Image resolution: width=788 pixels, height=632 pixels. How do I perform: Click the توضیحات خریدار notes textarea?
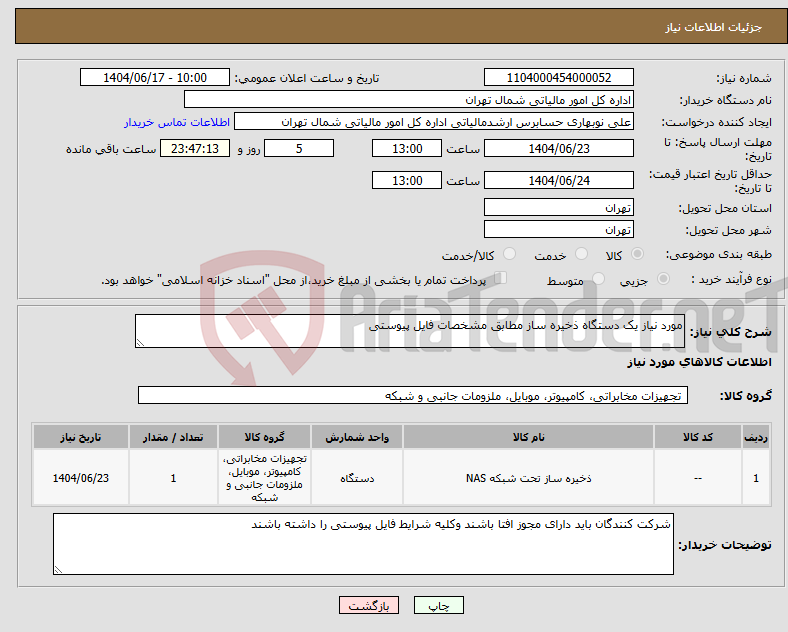point(363,544)
